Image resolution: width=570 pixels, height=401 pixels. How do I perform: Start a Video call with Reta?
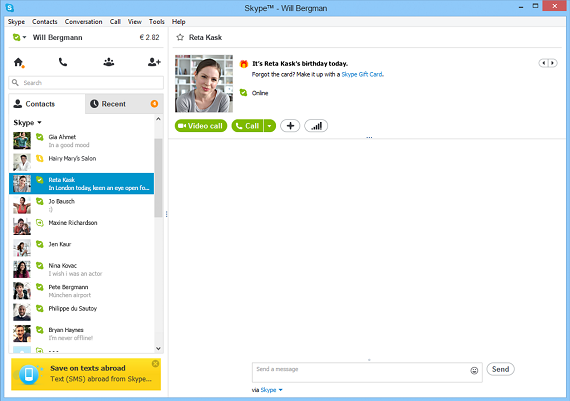point(201,126)
